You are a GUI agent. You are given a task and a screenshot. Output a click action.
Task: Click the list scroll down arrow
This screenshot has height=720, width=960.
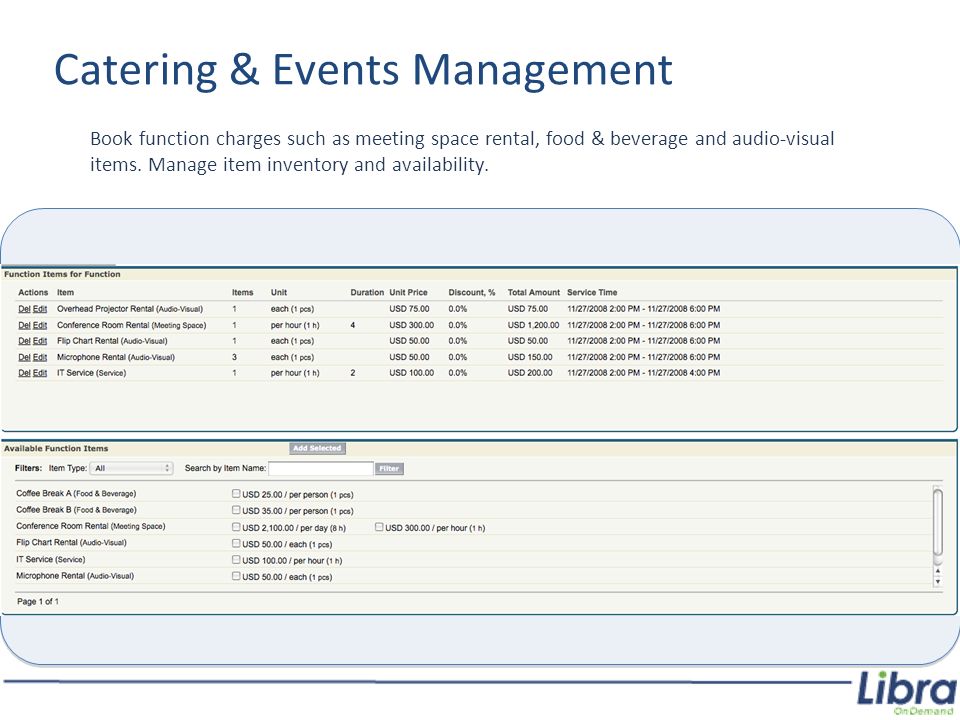pos(937,581)
